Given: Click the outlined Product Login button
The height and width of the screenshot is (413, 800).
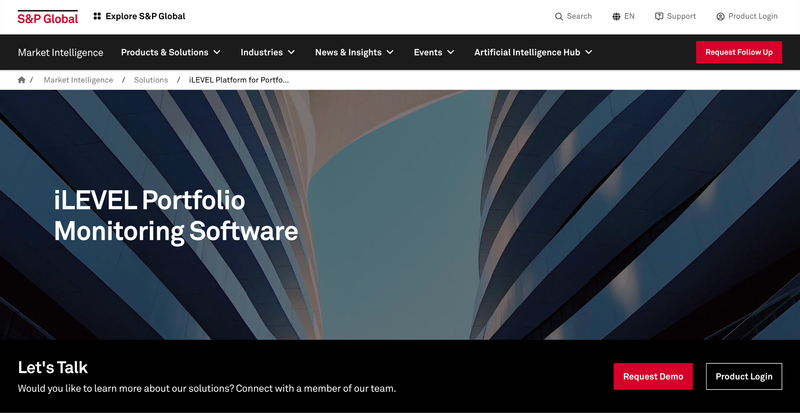Looking at the screenshot, I should 744,376.
